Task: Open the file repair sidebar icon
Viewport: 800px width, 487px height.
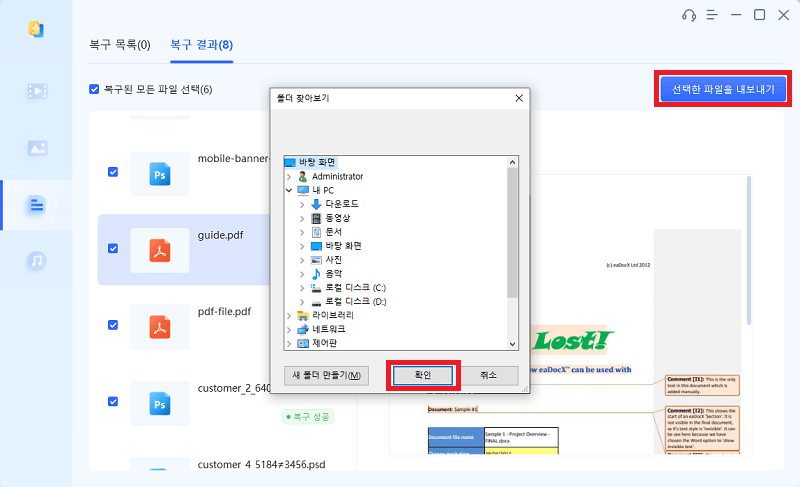Action: click(37, 205)
